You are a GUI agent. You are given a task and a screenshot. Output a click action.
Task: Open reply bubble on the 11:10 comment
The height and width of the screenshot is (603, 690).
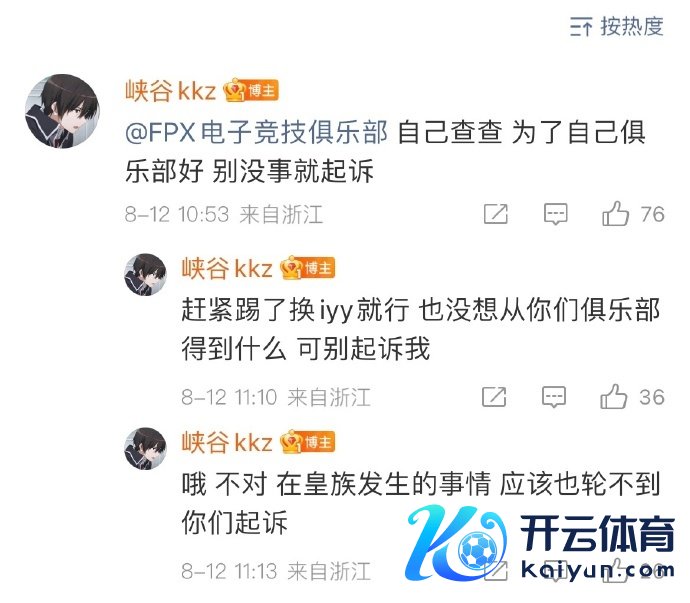click(x=554, y=397)
